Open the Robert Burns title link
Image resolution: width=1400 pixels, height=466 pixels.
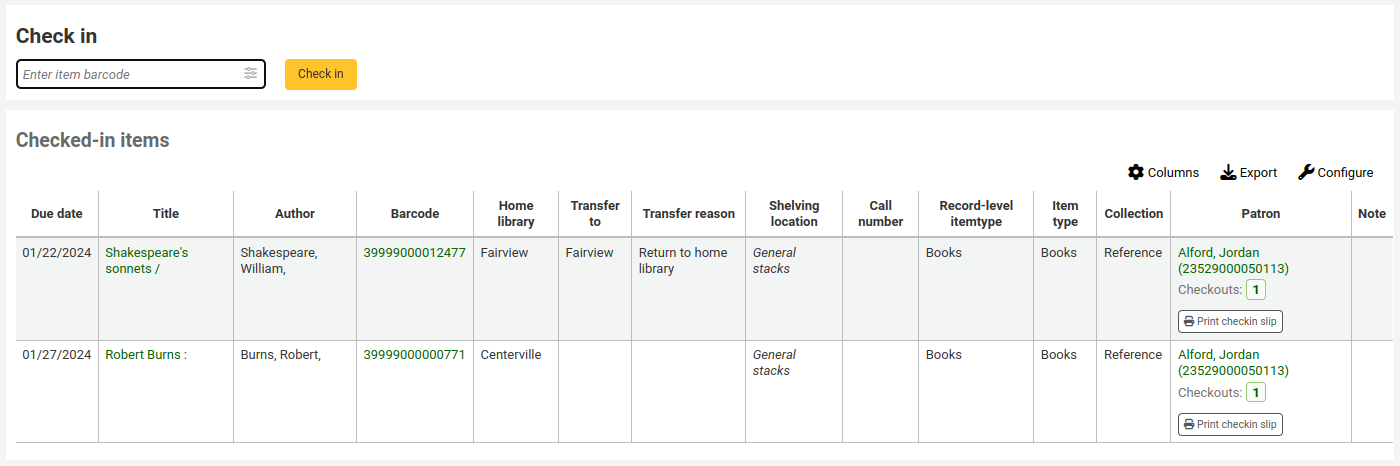click(146, 355)
